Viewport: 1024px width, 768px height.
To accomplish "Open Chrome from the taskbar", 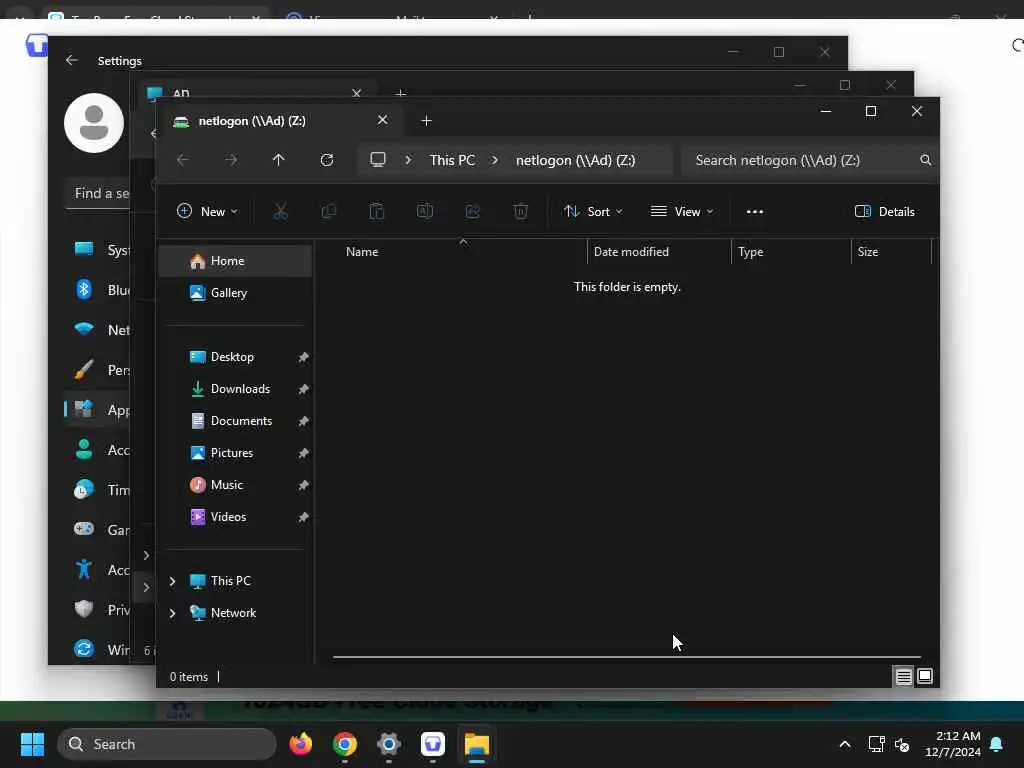I will (345, 744).
